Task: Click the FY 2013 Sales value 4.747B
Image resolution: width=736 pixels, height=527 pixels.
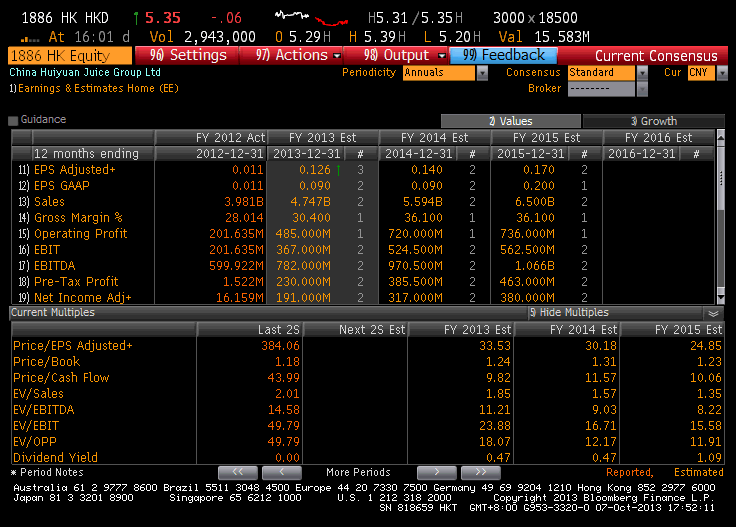Action: (x=310, y=202)
